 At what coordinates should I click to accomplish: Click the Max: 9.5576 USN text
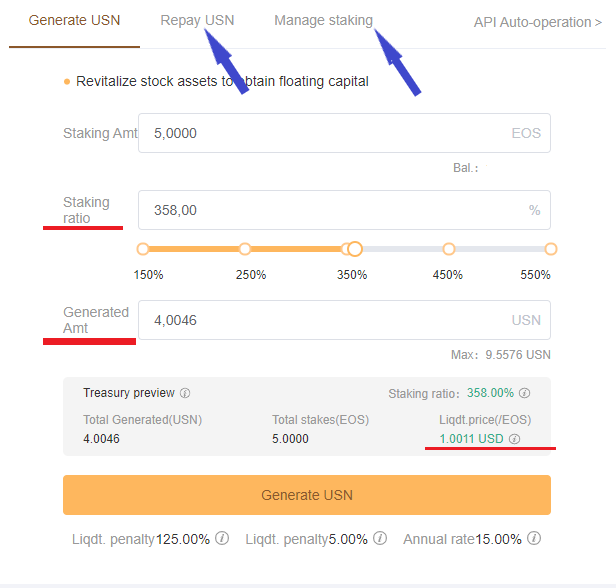pyautogui.click(x=500, y=355)
